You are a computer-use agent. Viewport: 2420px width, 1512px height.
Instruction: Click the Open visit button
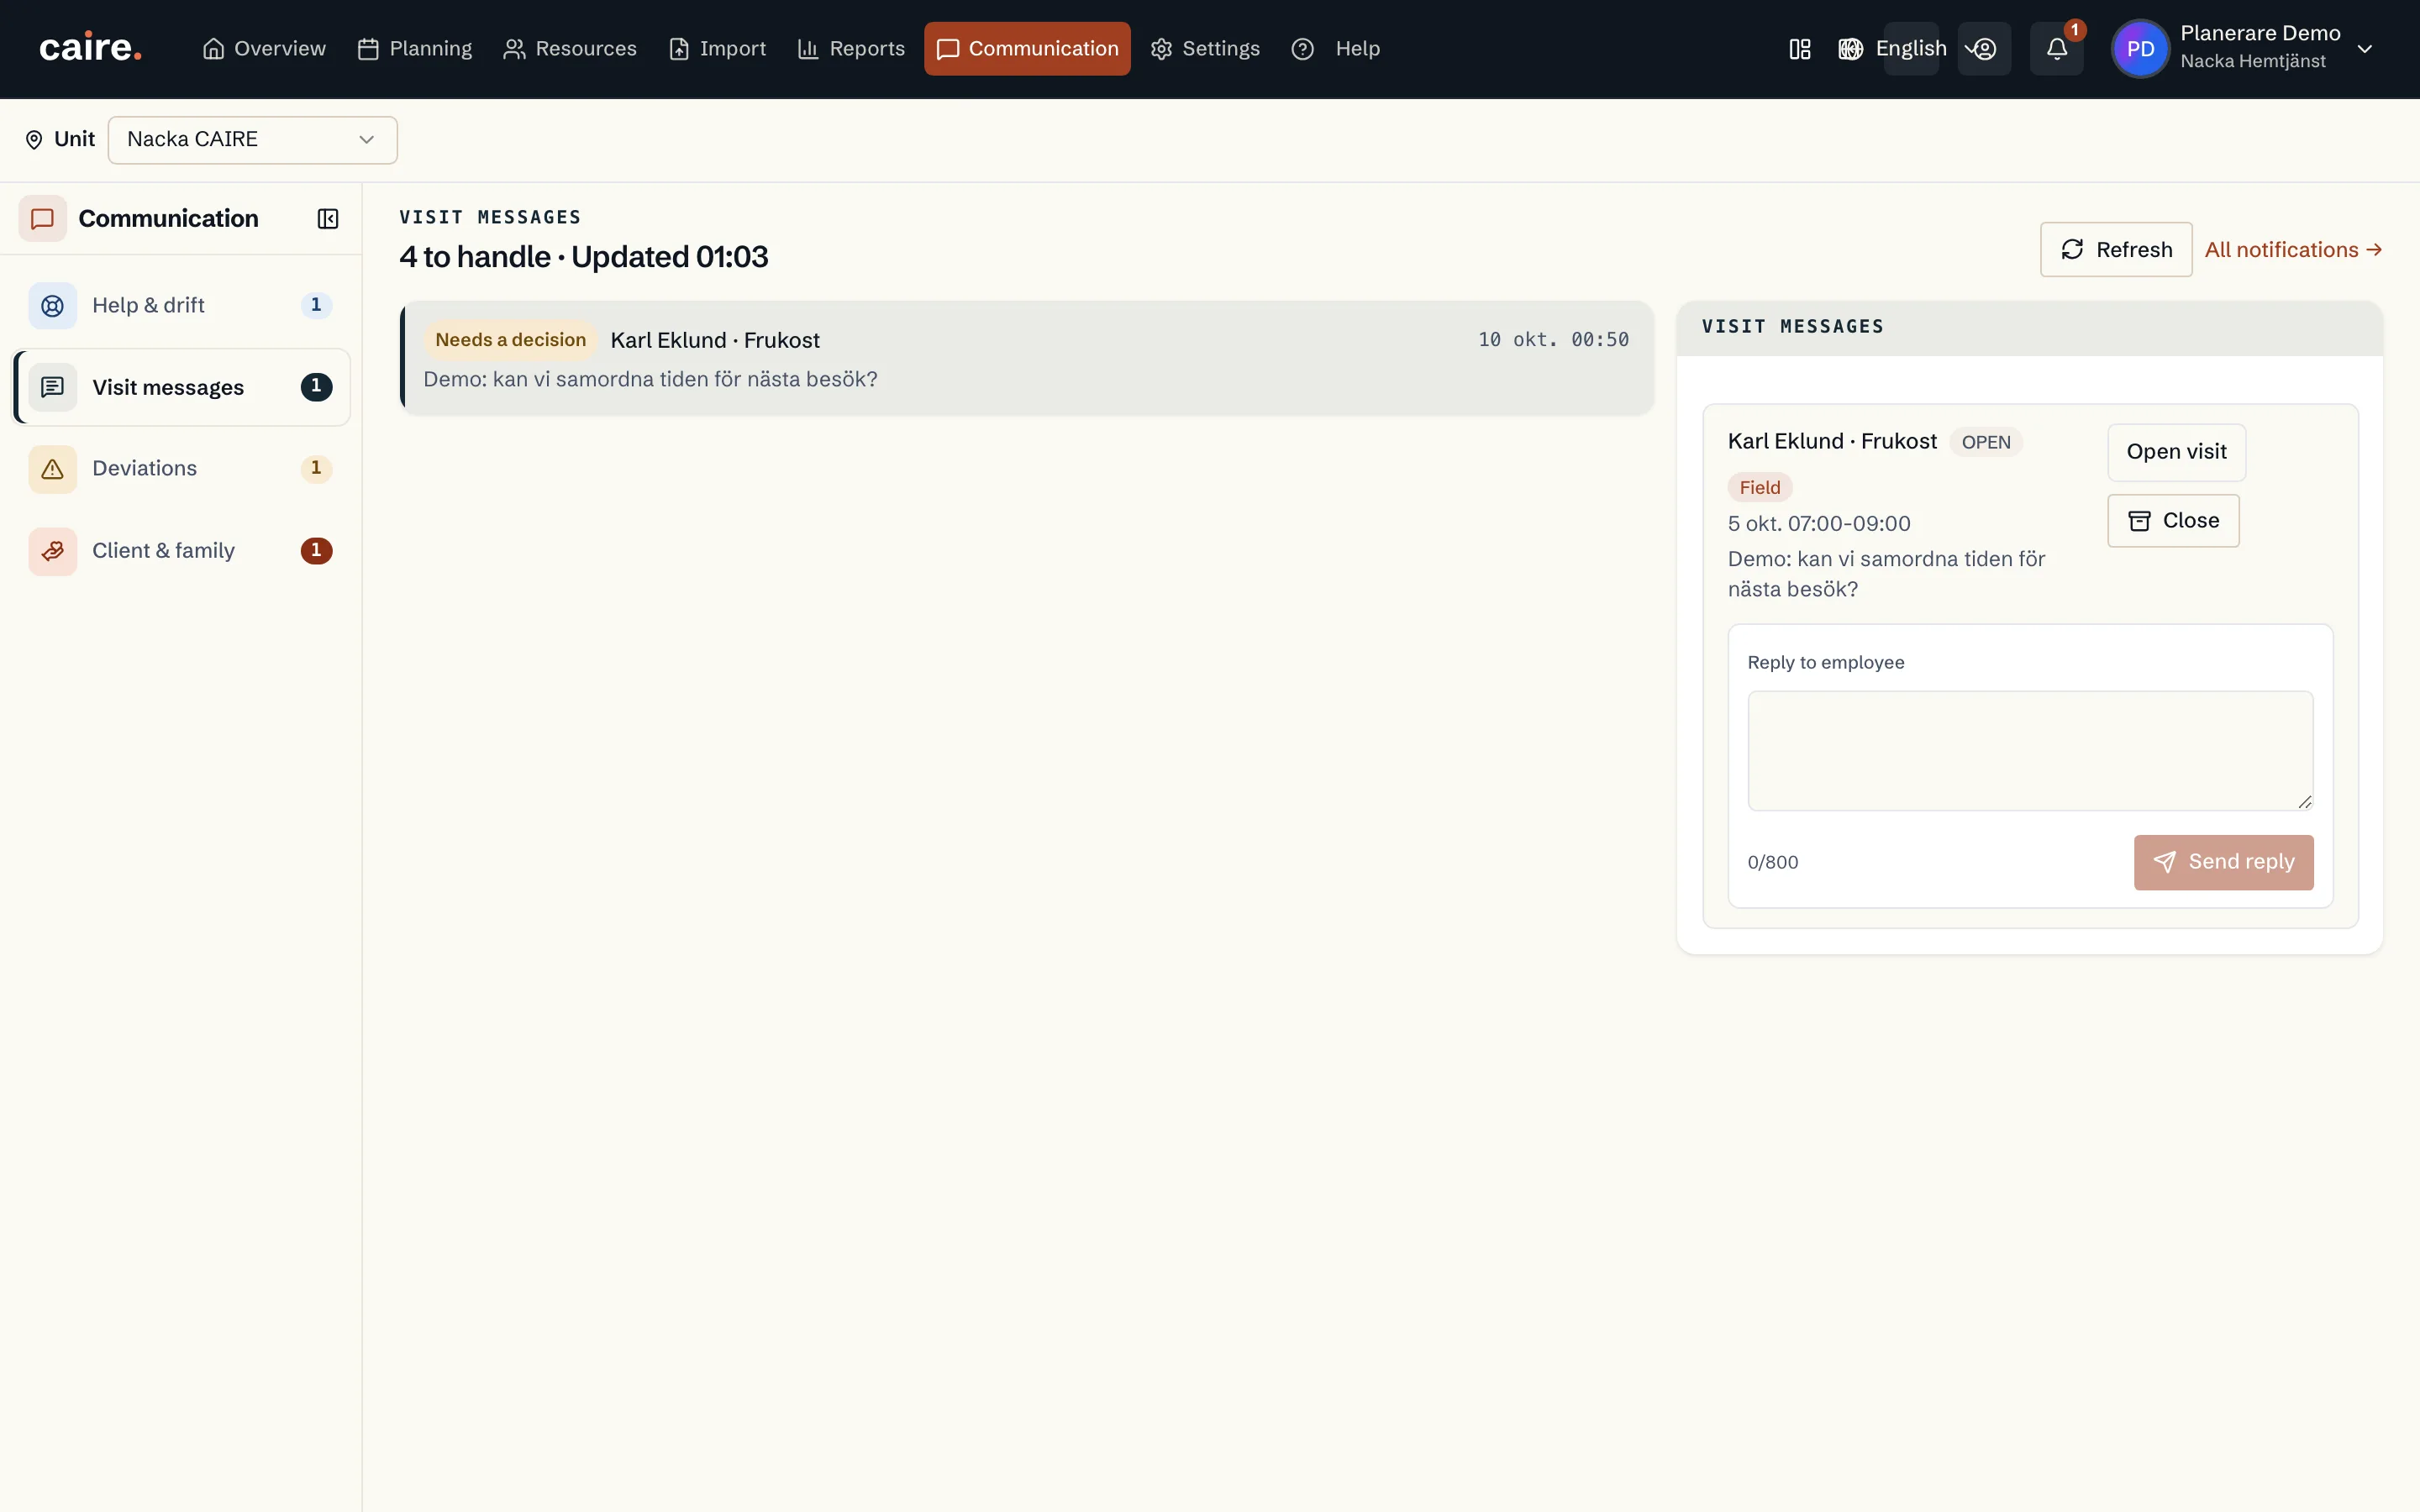2176,452
